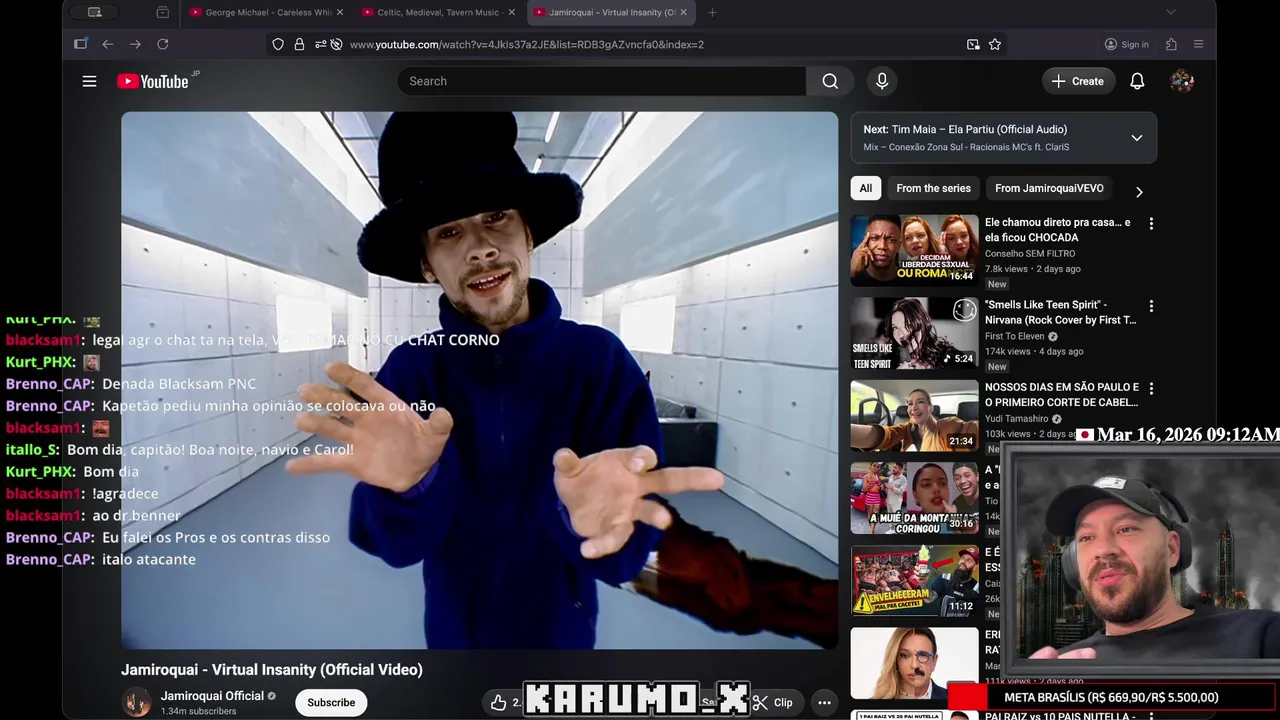Viewport: 1280px width, 720px height.
Task: Open Ele chamou direto pra casa thumbnail
Action: pyautogui.click(x=915, y=250)
